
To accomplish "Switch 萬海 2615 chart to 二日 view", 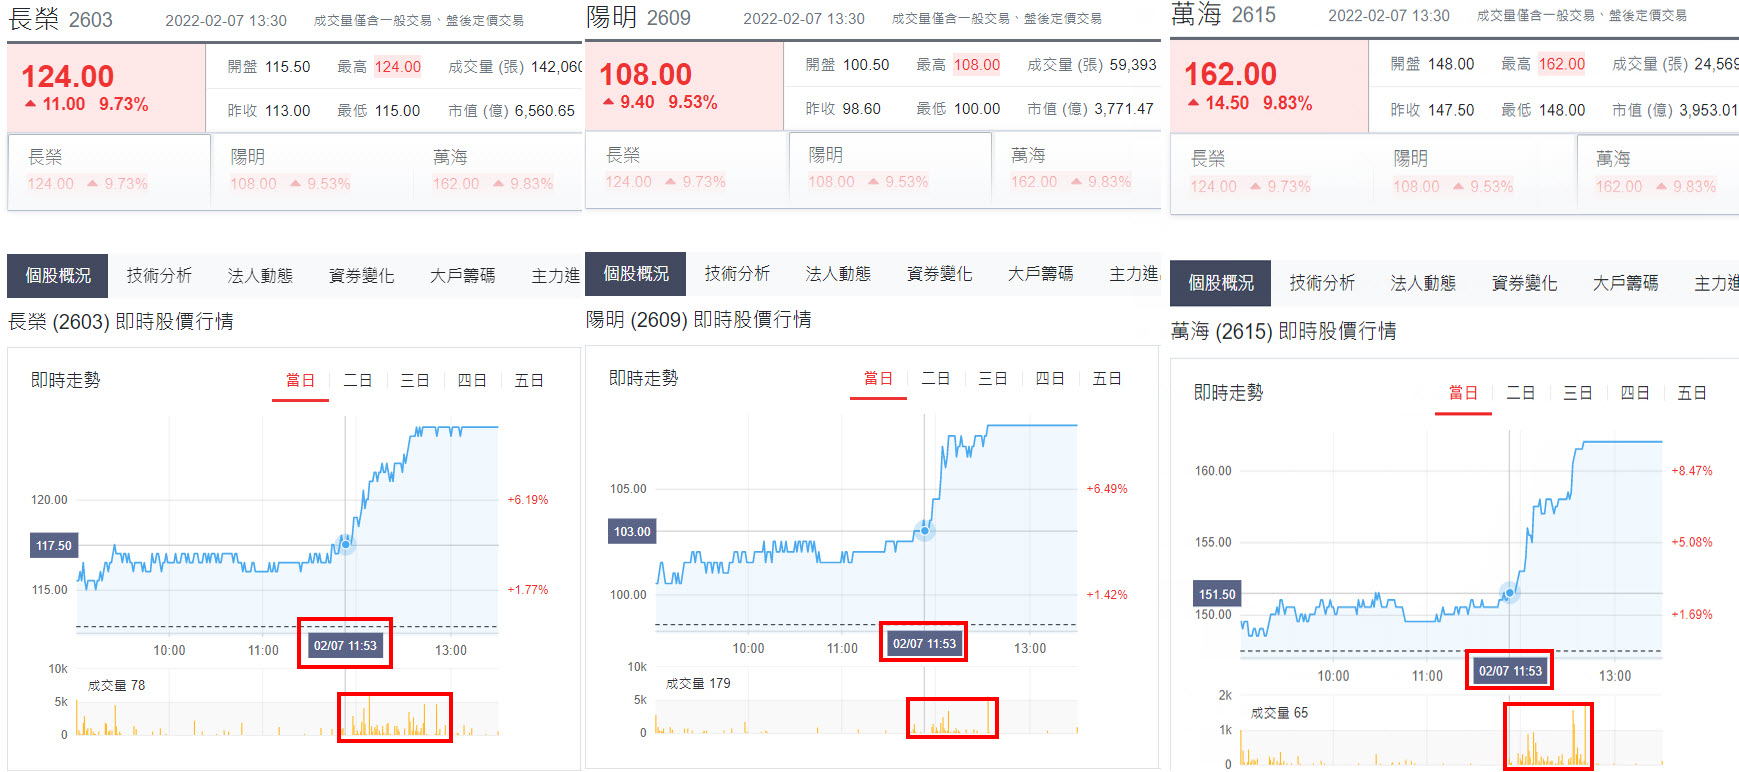I will pos(1520,394).
